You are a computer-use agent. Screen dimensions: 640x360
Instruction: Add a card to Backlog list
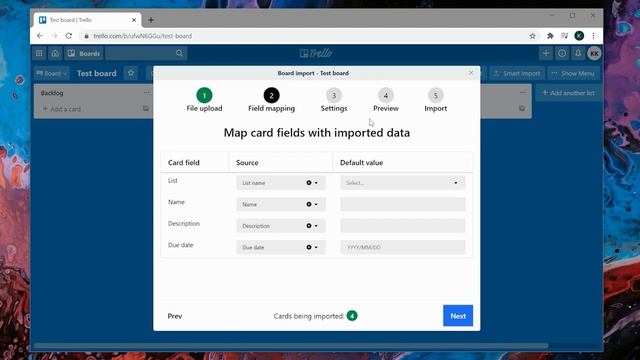coord(62,109)
